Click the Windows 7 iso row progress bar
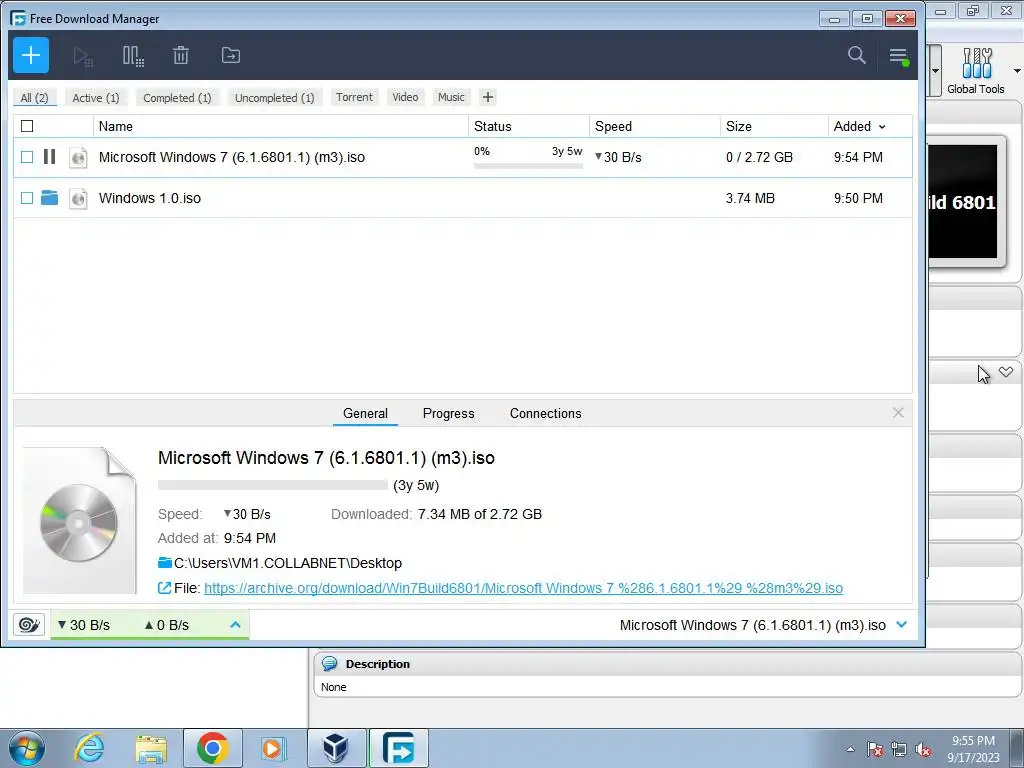The image size is (1024, 768). point(528,166)
